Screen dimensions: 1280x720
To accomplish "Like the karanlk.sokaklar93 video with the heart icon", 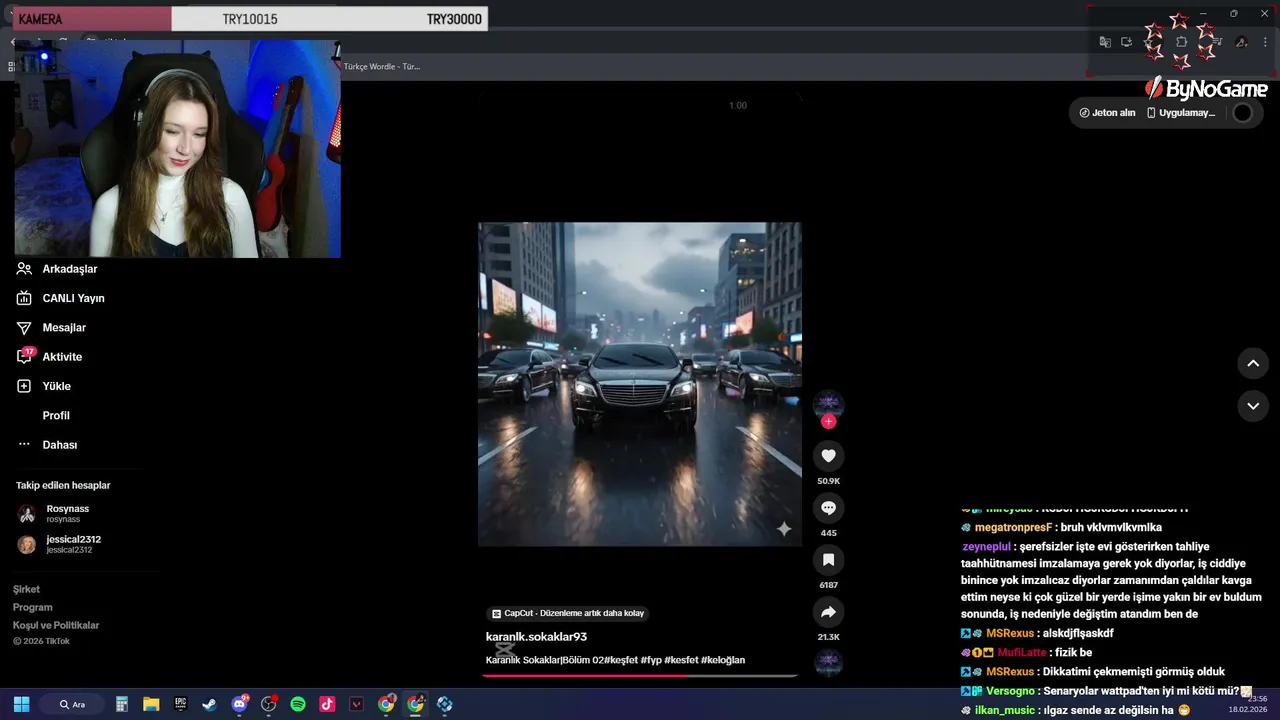I will 828,456.
